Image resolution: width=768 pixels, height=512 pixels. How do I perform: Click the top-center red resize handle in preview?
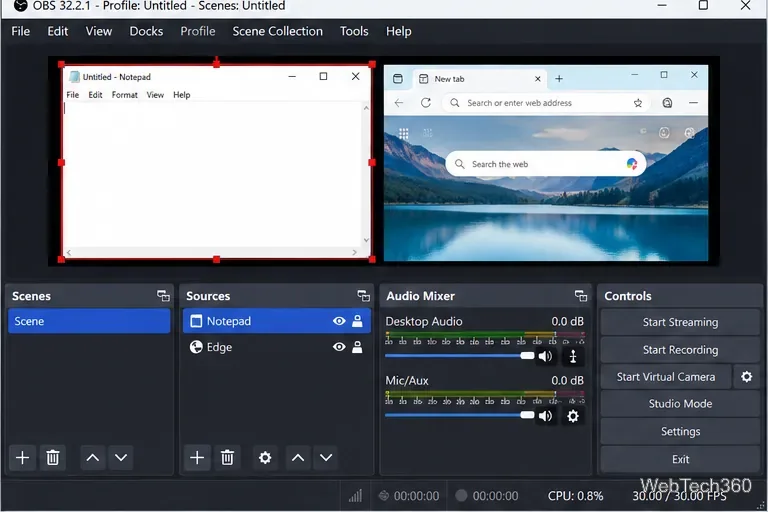pyautogui.click(x=216, y=63)
